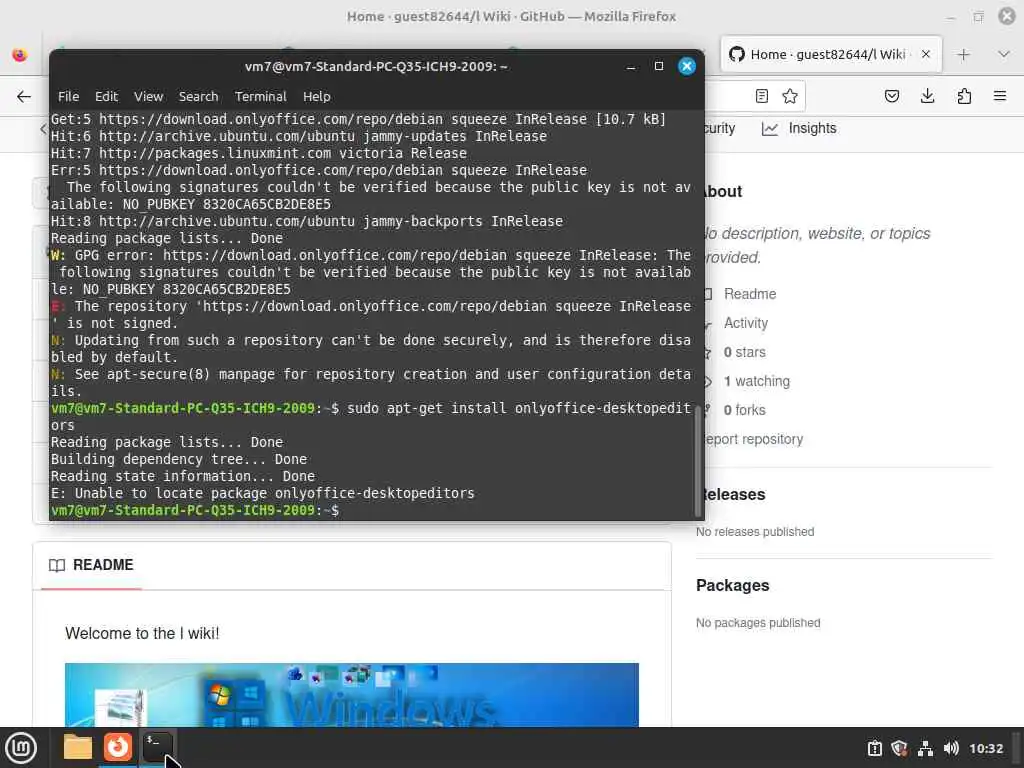Click 'E: Unable to locate package' terminal line
Image resolution: width=1024 pixels, height=768 pixels.
tap(263, 494)
